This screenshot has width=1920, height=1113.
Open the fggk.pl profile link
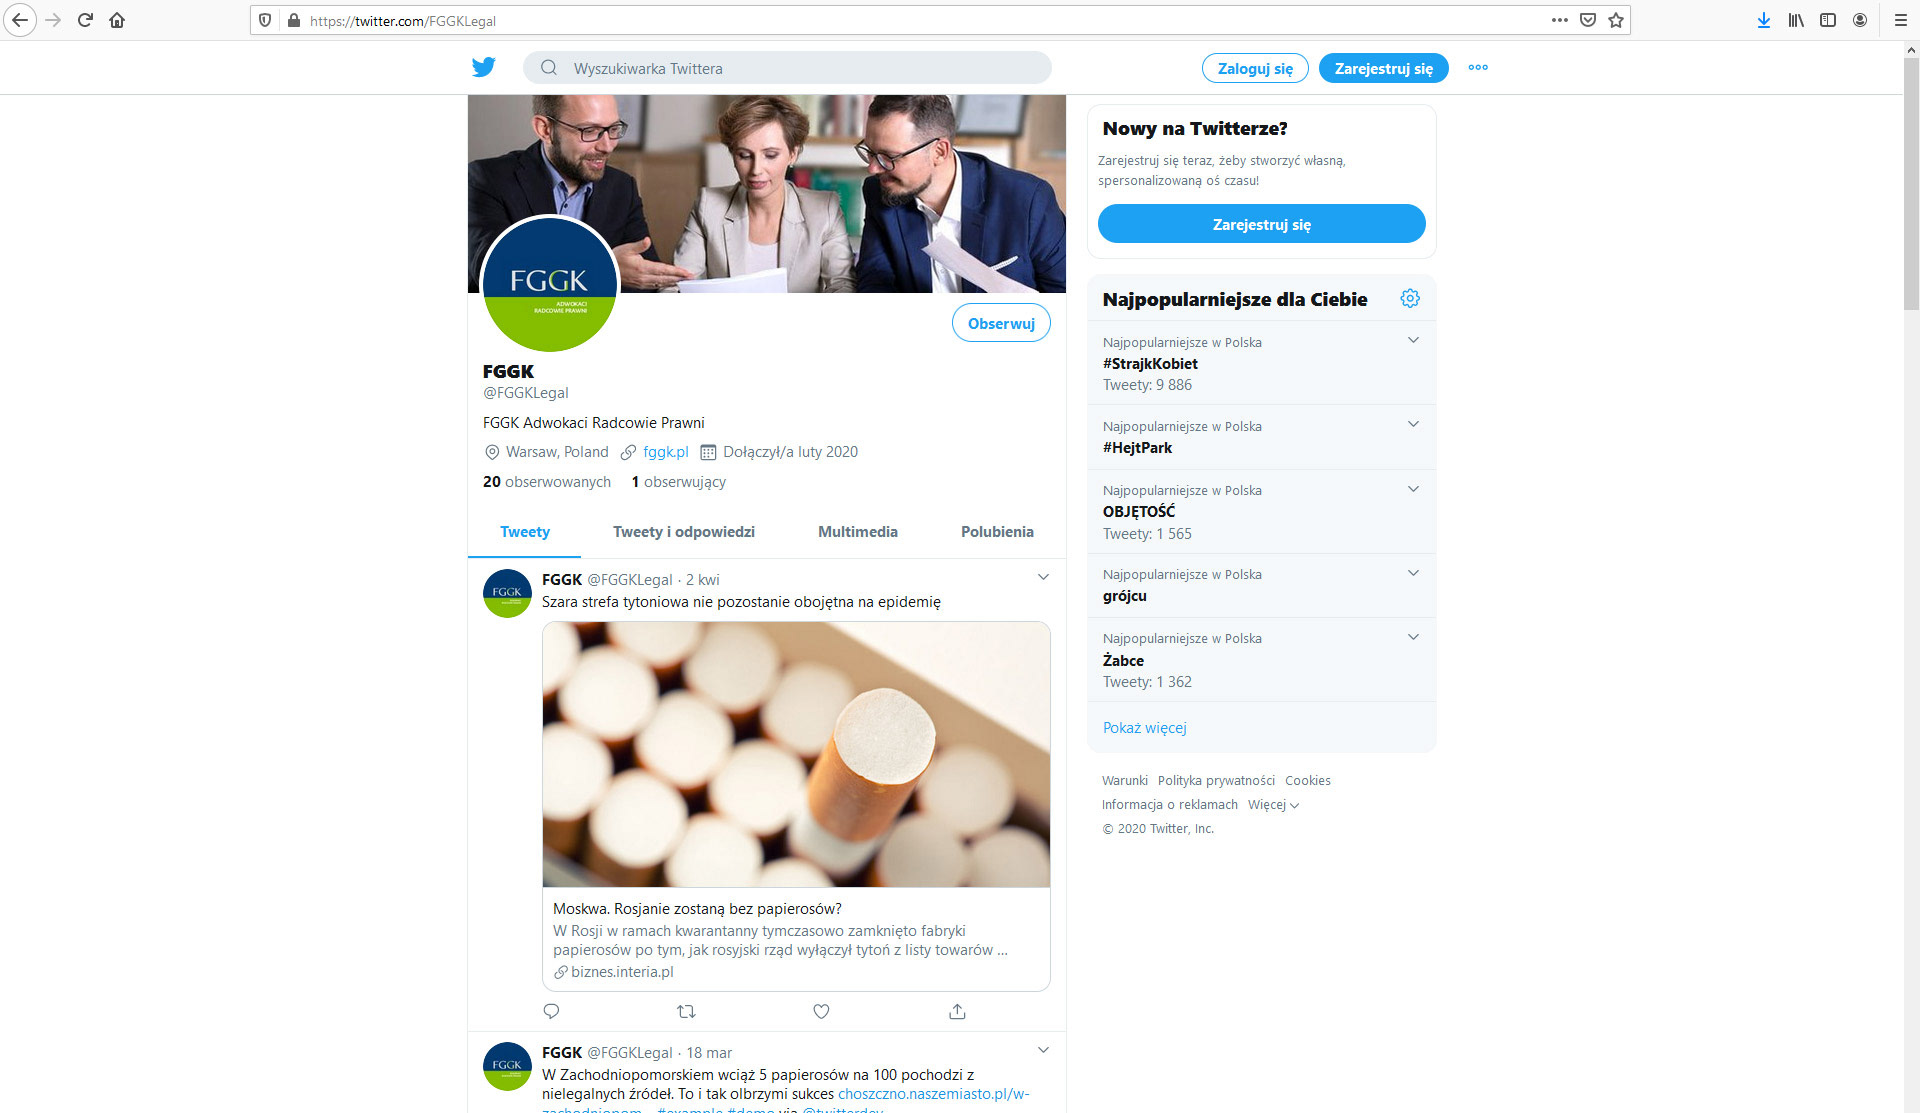coord(665,452)
